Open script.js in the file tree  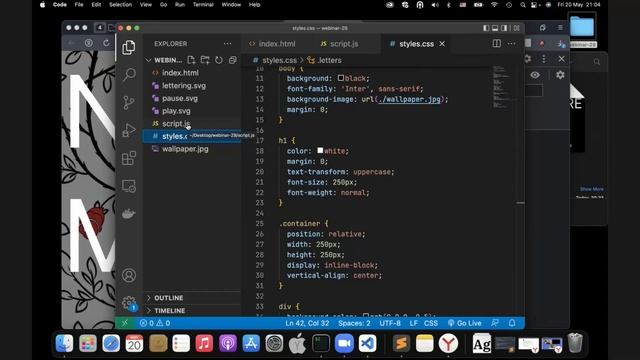click(x=176, y=124)
